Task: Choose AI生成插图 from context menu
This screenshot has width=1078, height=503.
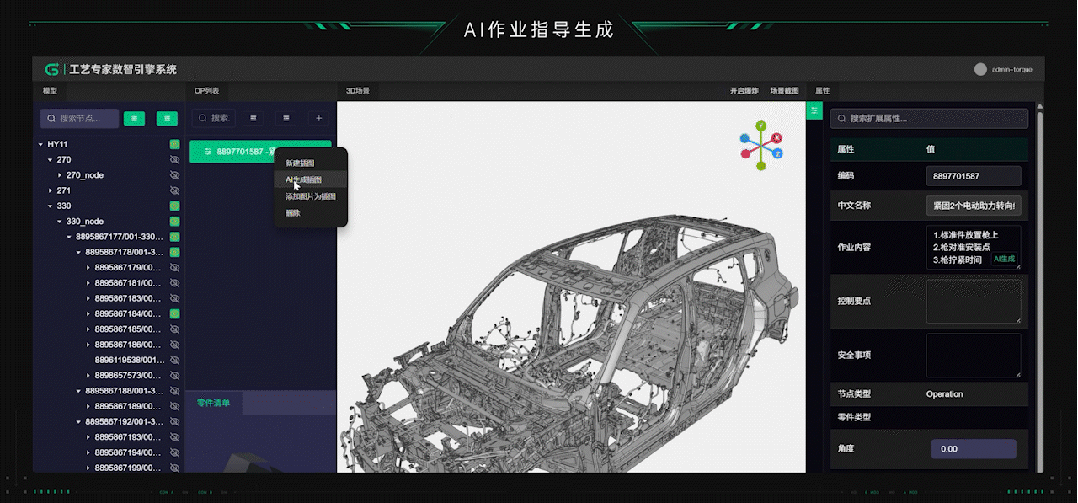Action: pyautogui.click(x=303, y=179)
